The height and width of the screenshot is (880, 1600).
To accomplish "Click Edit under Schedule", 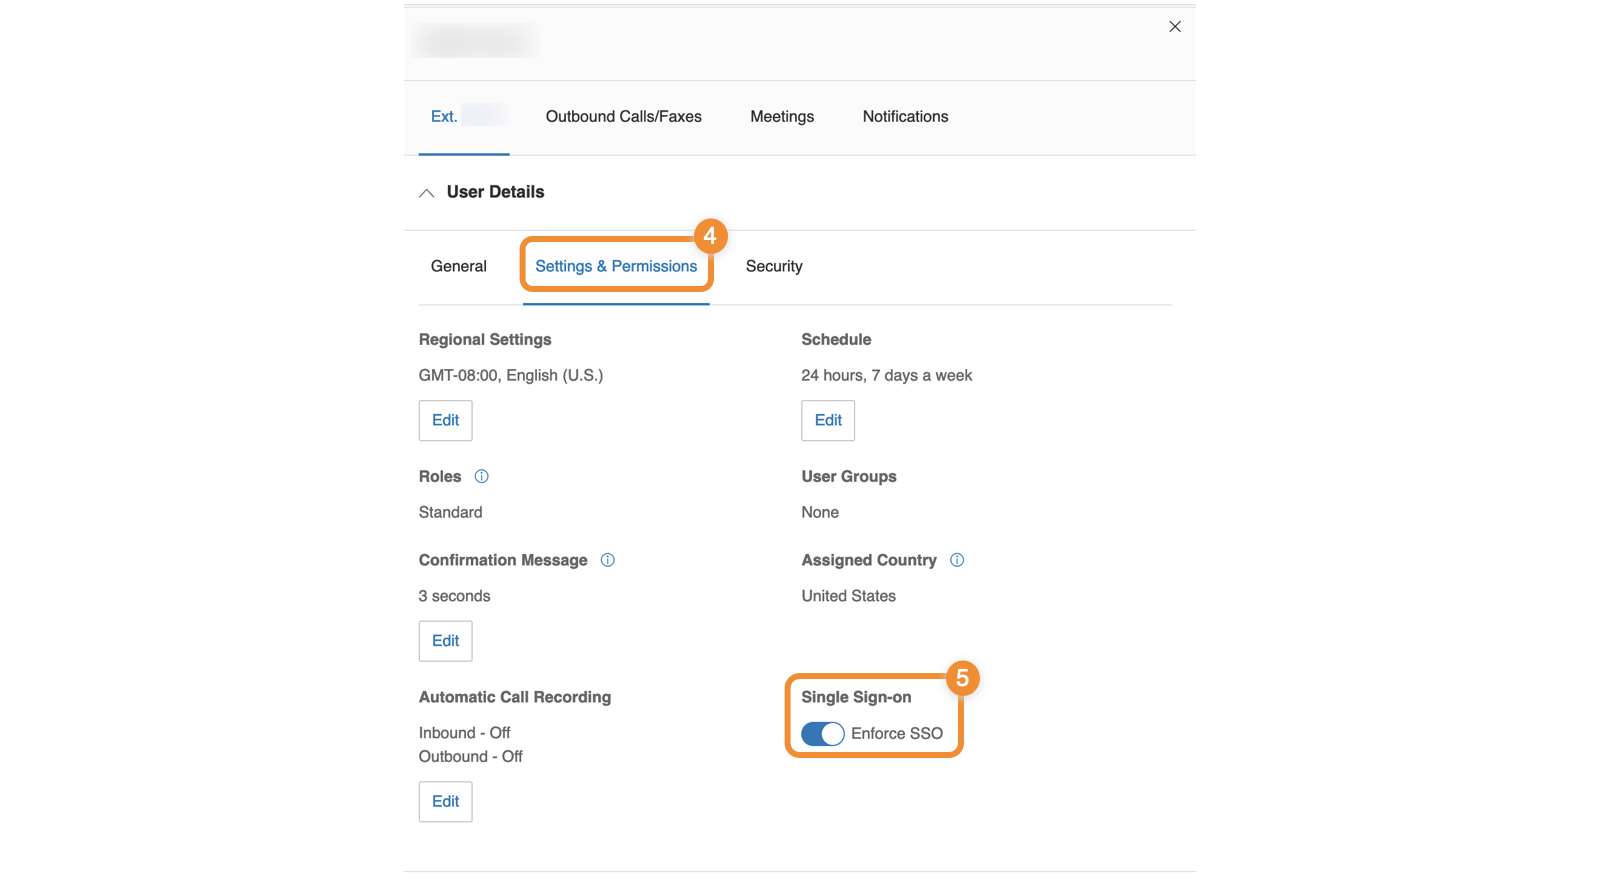I will [x=828, y=421].
